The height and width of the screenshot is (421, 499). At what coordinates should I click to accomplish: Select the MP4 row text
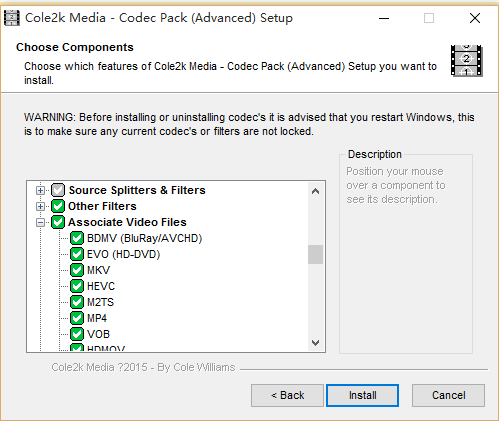[x=97, y=318]
